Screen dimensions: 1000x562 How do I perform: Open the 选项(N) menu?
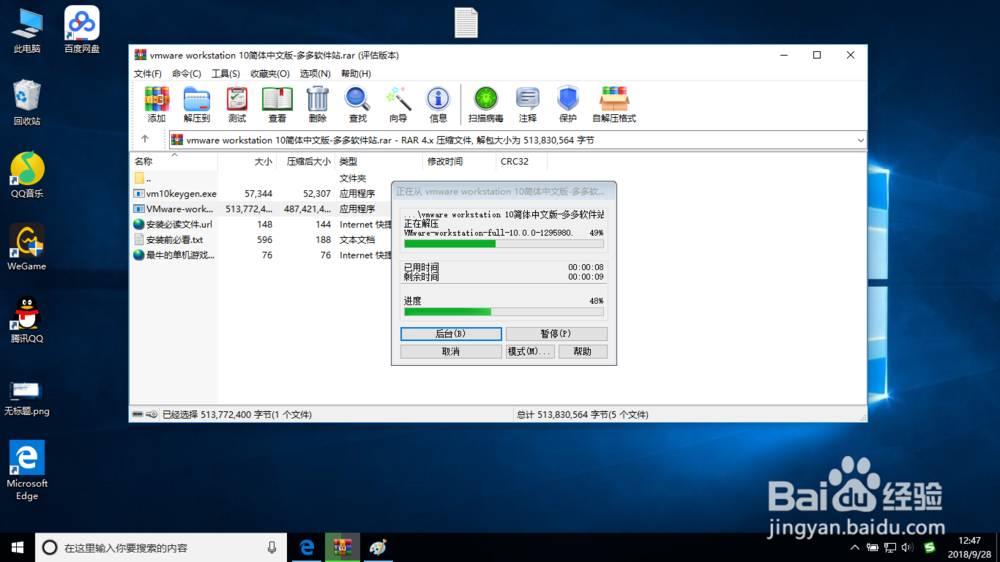(x=315, y=73)
